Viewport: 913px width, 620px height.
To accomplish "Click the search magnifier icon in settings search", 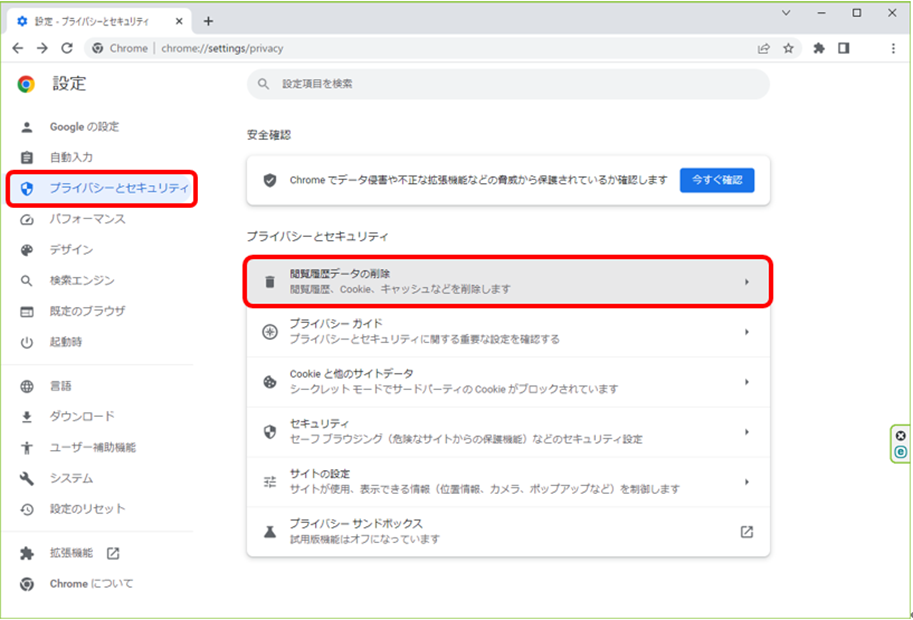I will pyautogui.click(x=263, y=84).
